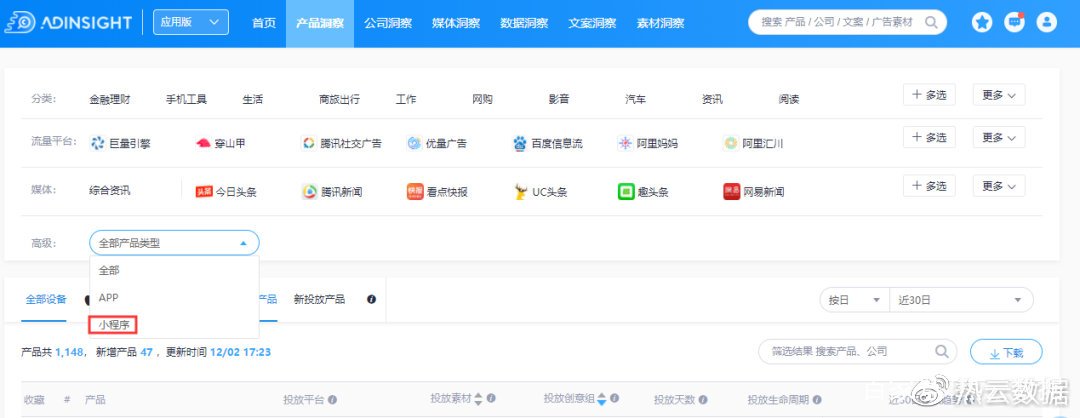Viewport: 1080px width, 418px height.
Task: Sort by 投放素材 column arrows
Action: click(x=479, y=399)
